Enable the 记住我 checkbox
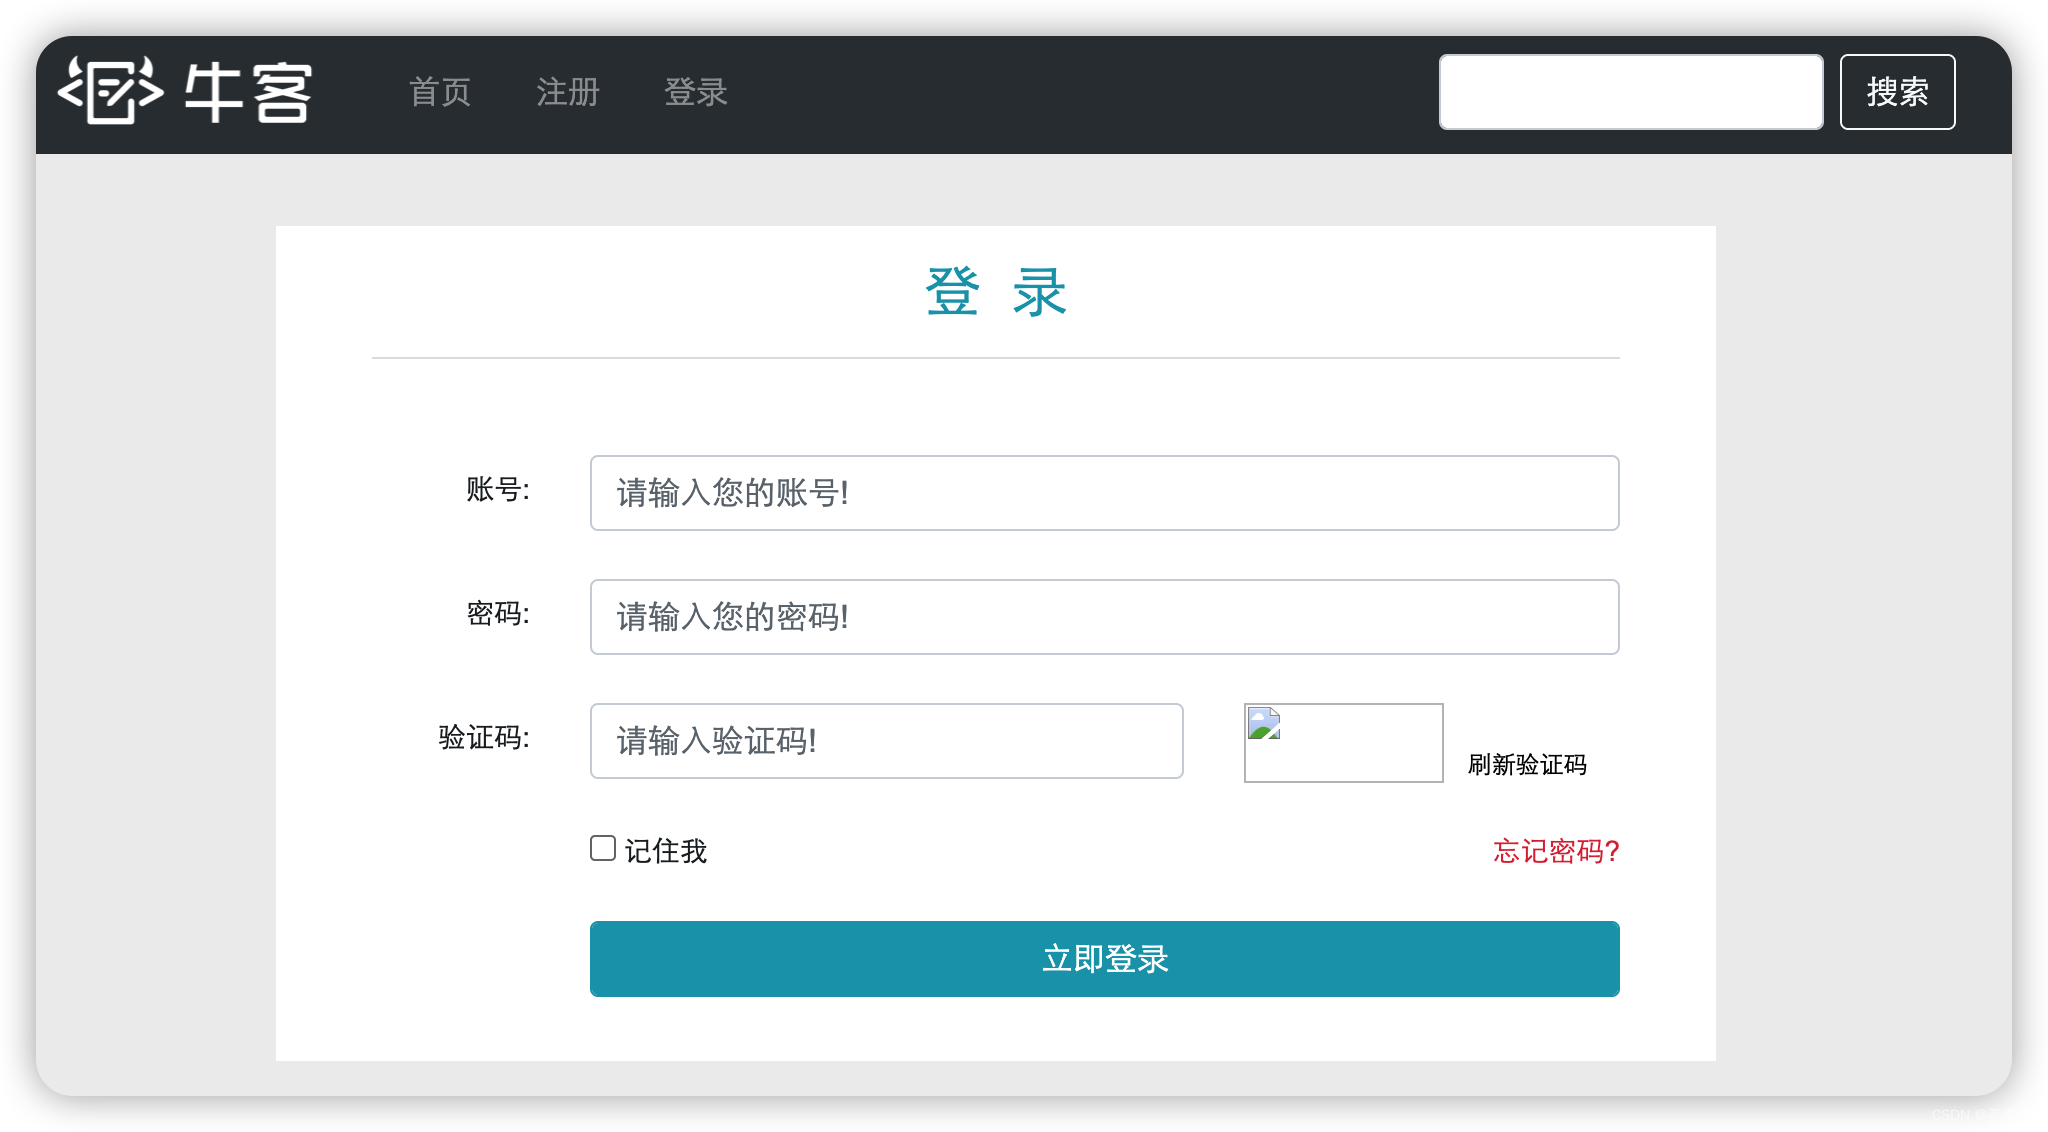 click(602, 848)
